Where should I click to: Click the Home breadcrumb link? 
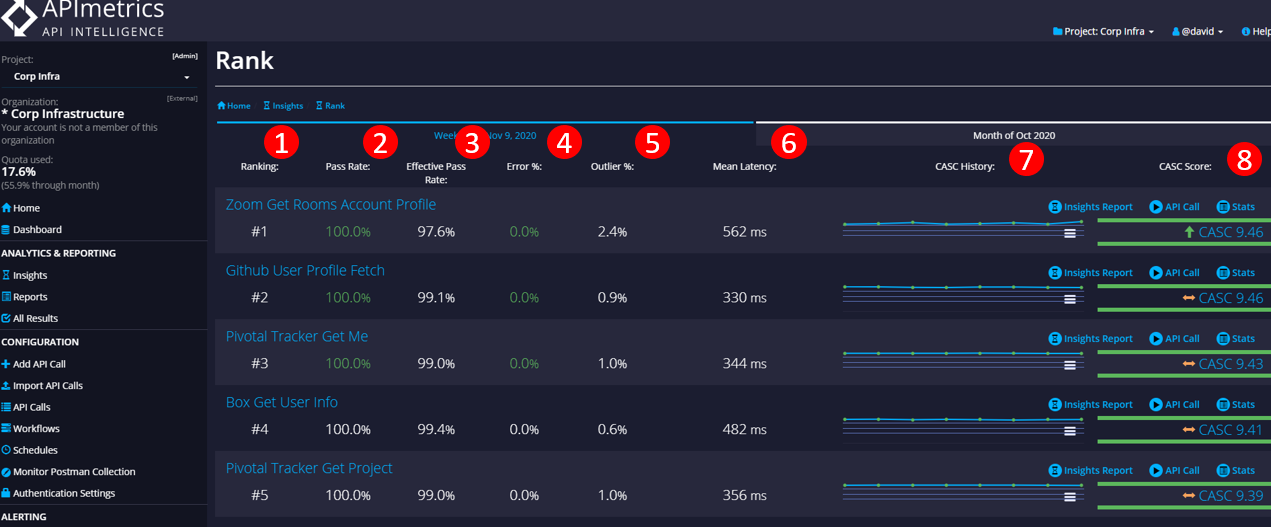point(235,106)
